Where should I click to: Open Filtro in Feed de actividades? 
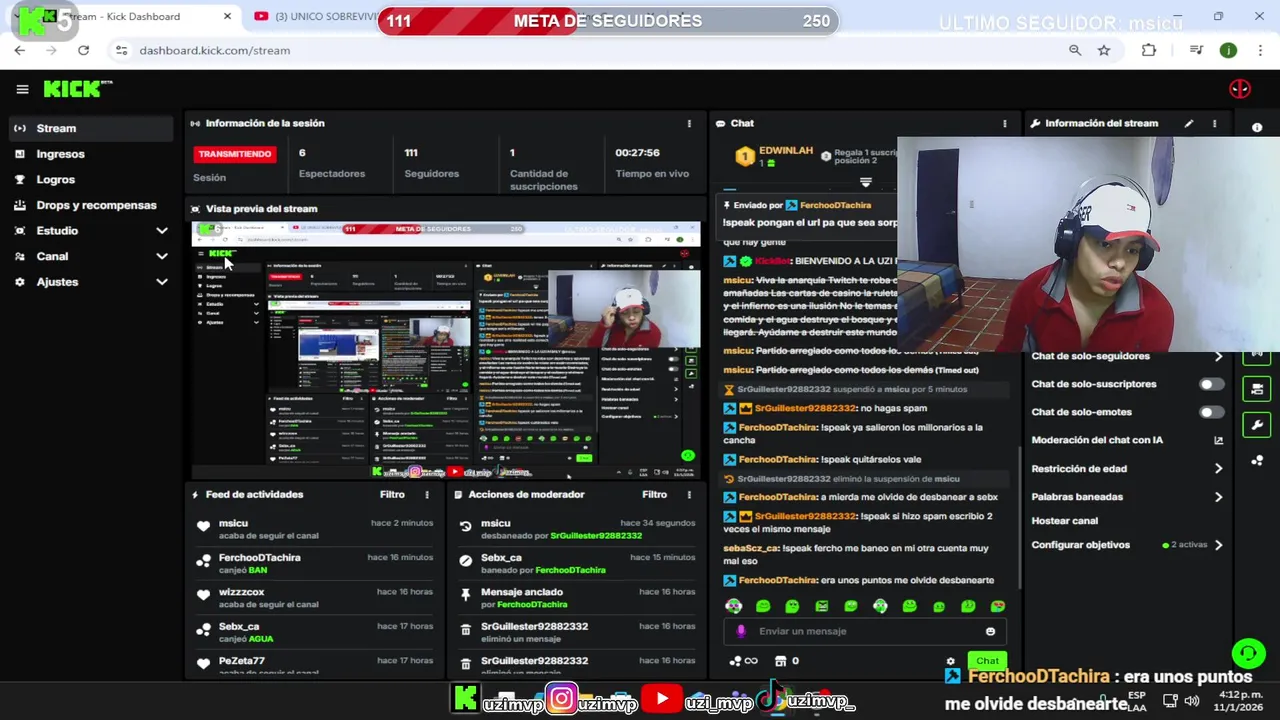click(392, 494)
